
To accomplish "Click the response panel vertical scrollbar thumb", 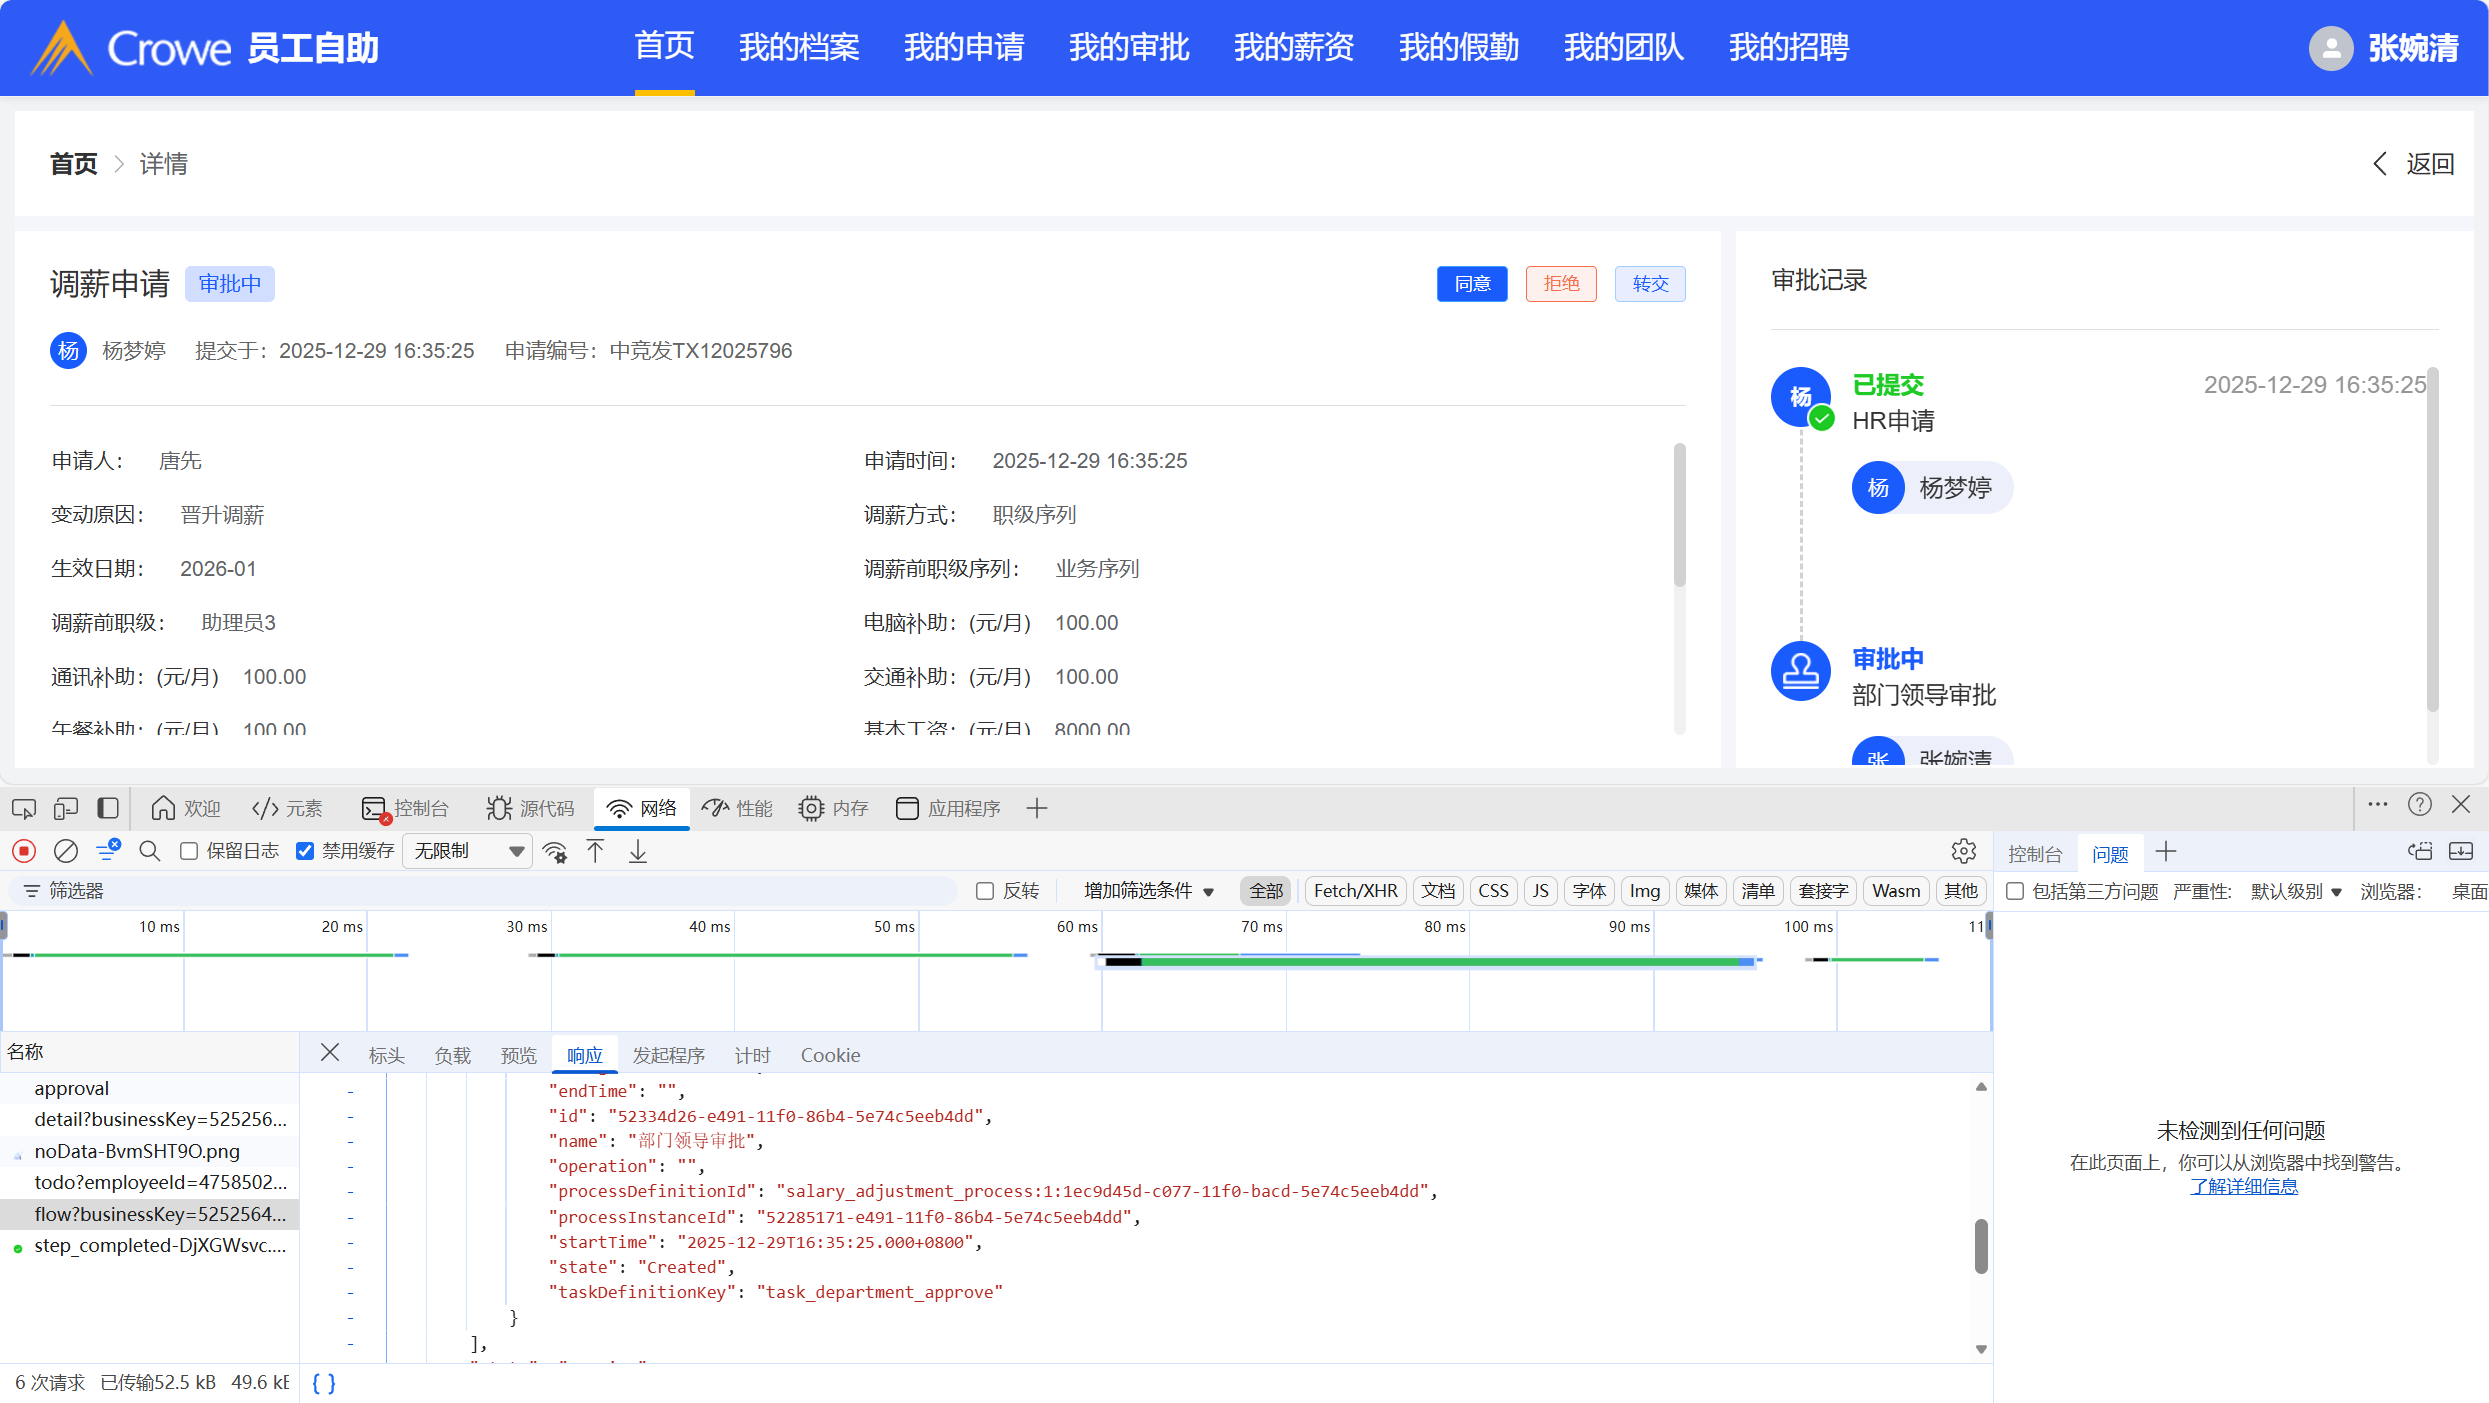I will pyautogui.click(x=1981, y=1246).
